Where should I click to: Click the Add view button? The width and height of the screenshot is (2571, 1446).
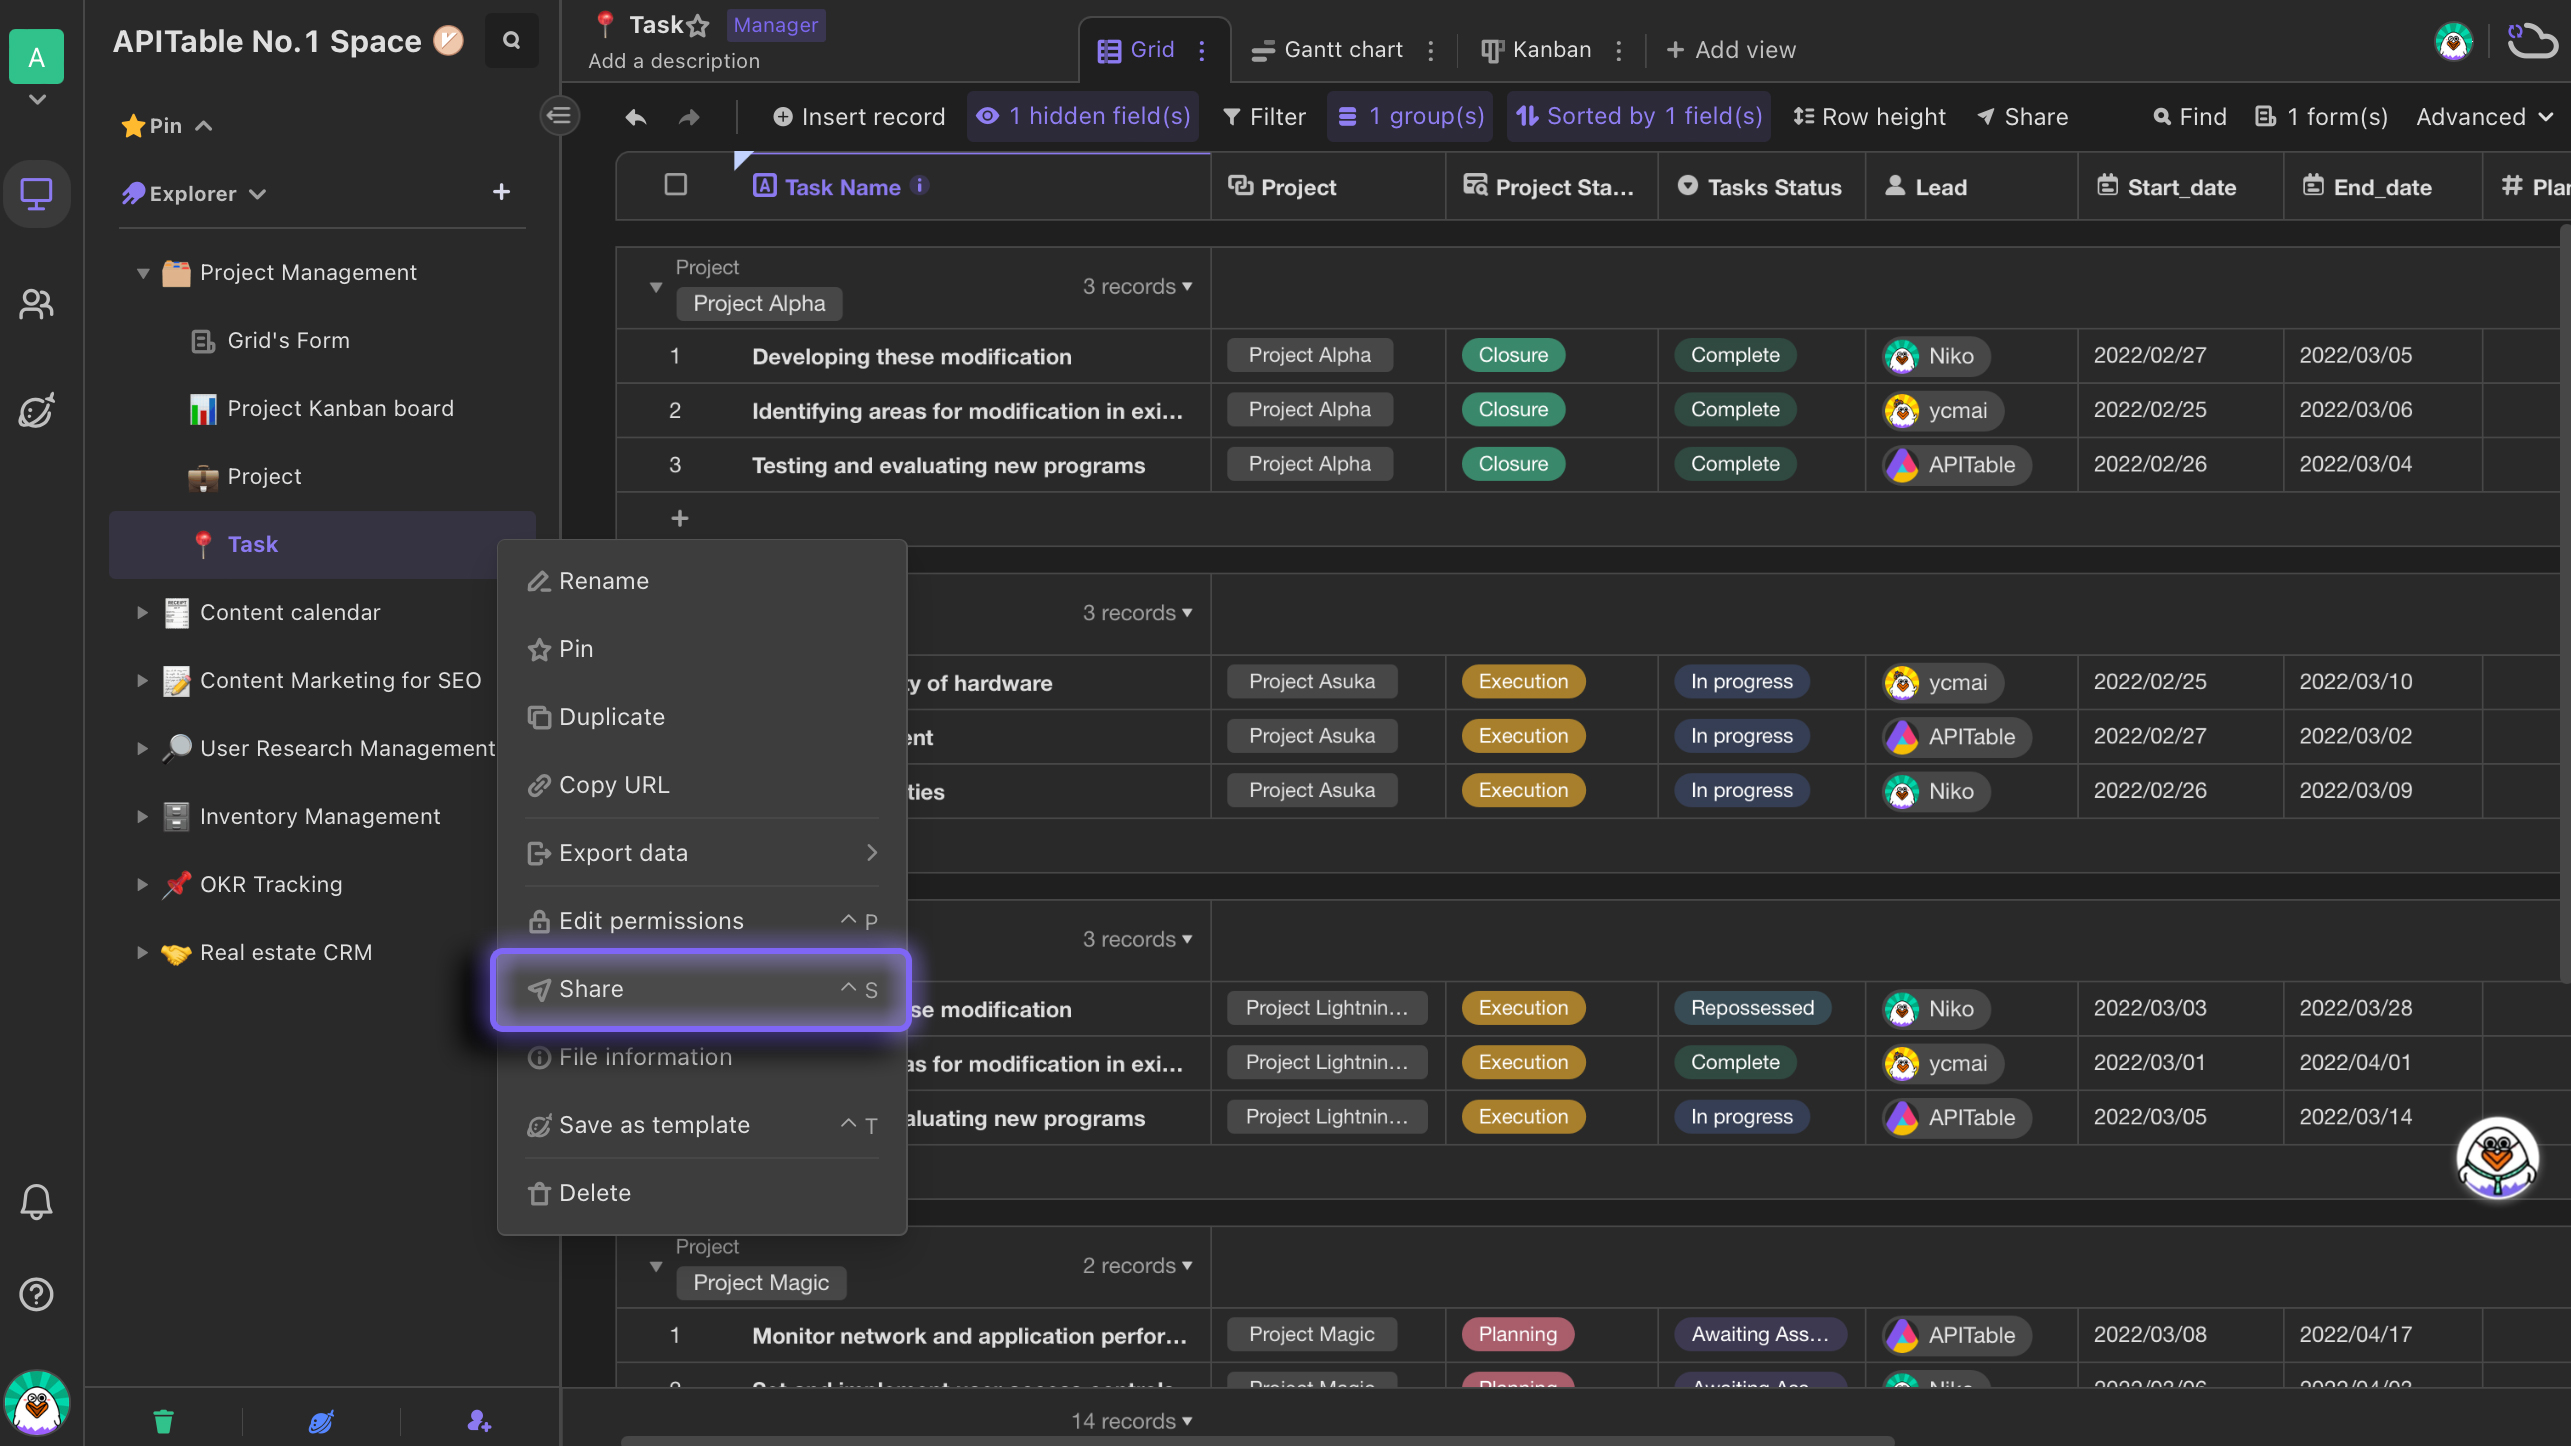point(1731,50)
